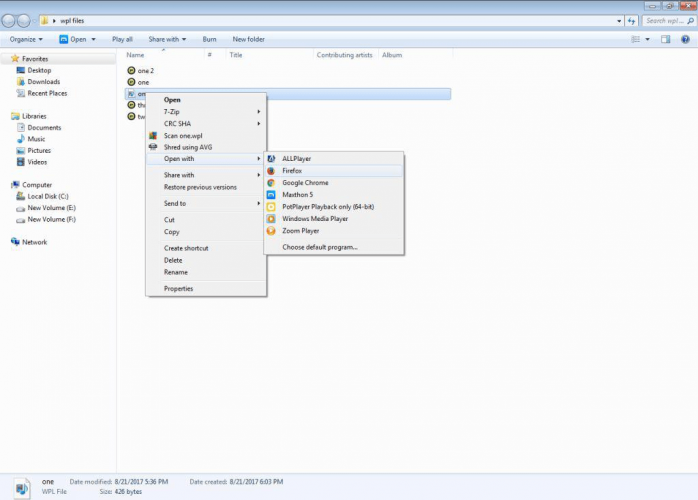Viewport: 698px width, 500px height.
Task: Click the Favorites star icon
Action: pos(15,58)
